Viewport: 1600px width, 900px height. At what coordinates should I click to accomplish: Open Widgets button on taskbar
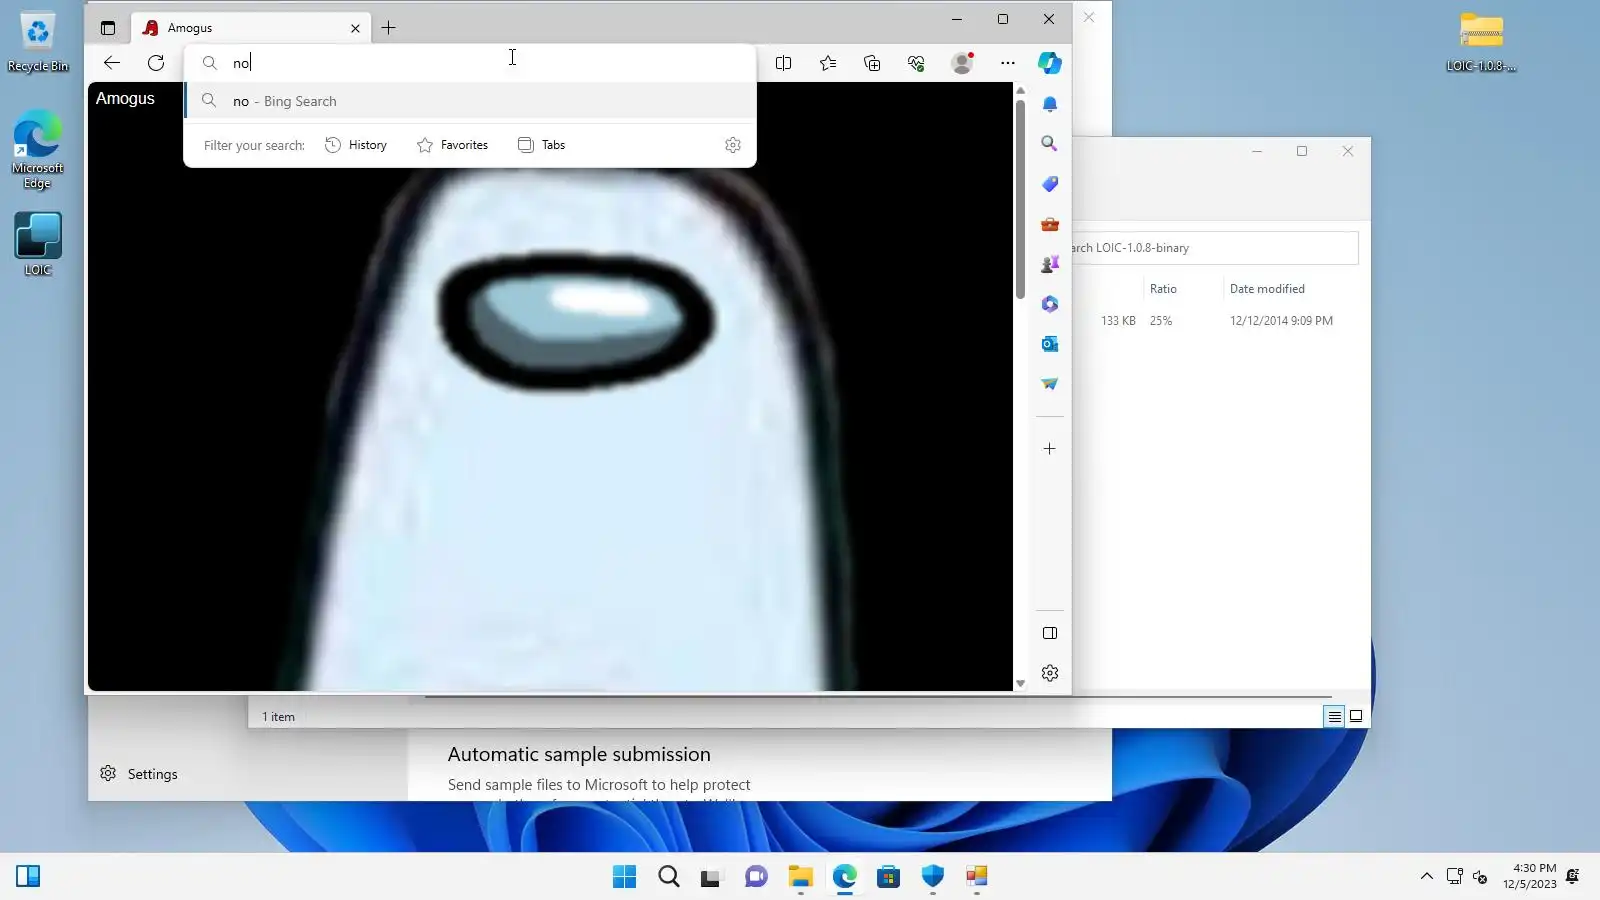click(x=28, y=877)
